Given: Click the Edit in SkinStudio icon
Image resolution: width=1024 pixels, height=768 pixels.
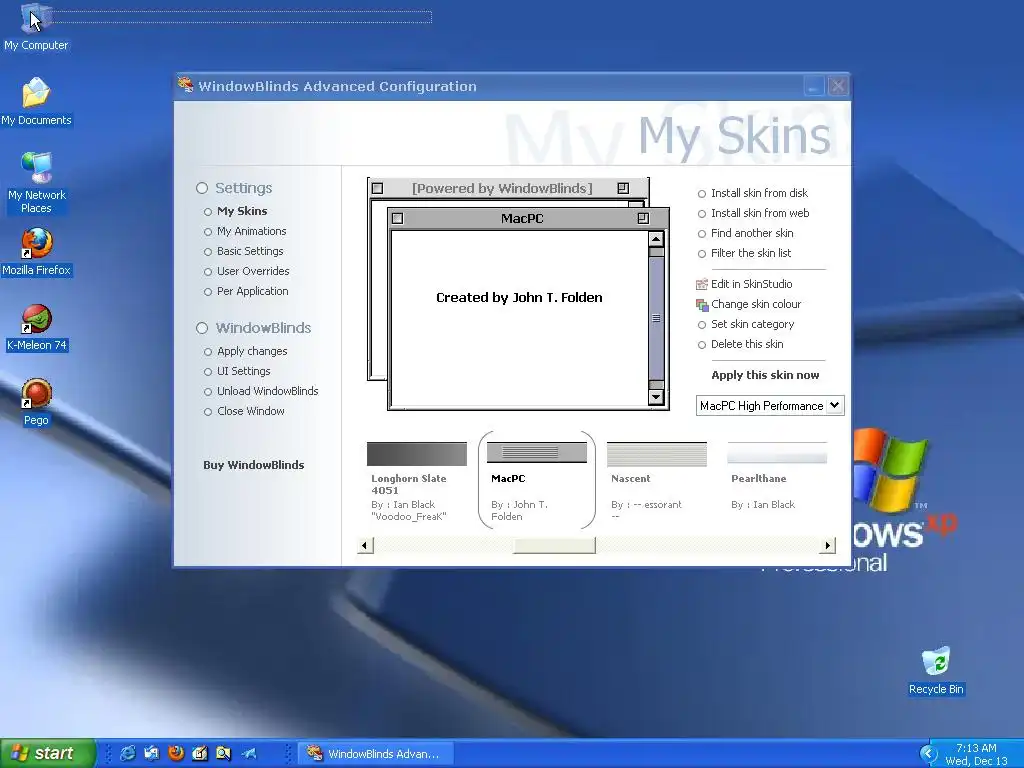Looking at the screenshot, I should tap(702, 284).
